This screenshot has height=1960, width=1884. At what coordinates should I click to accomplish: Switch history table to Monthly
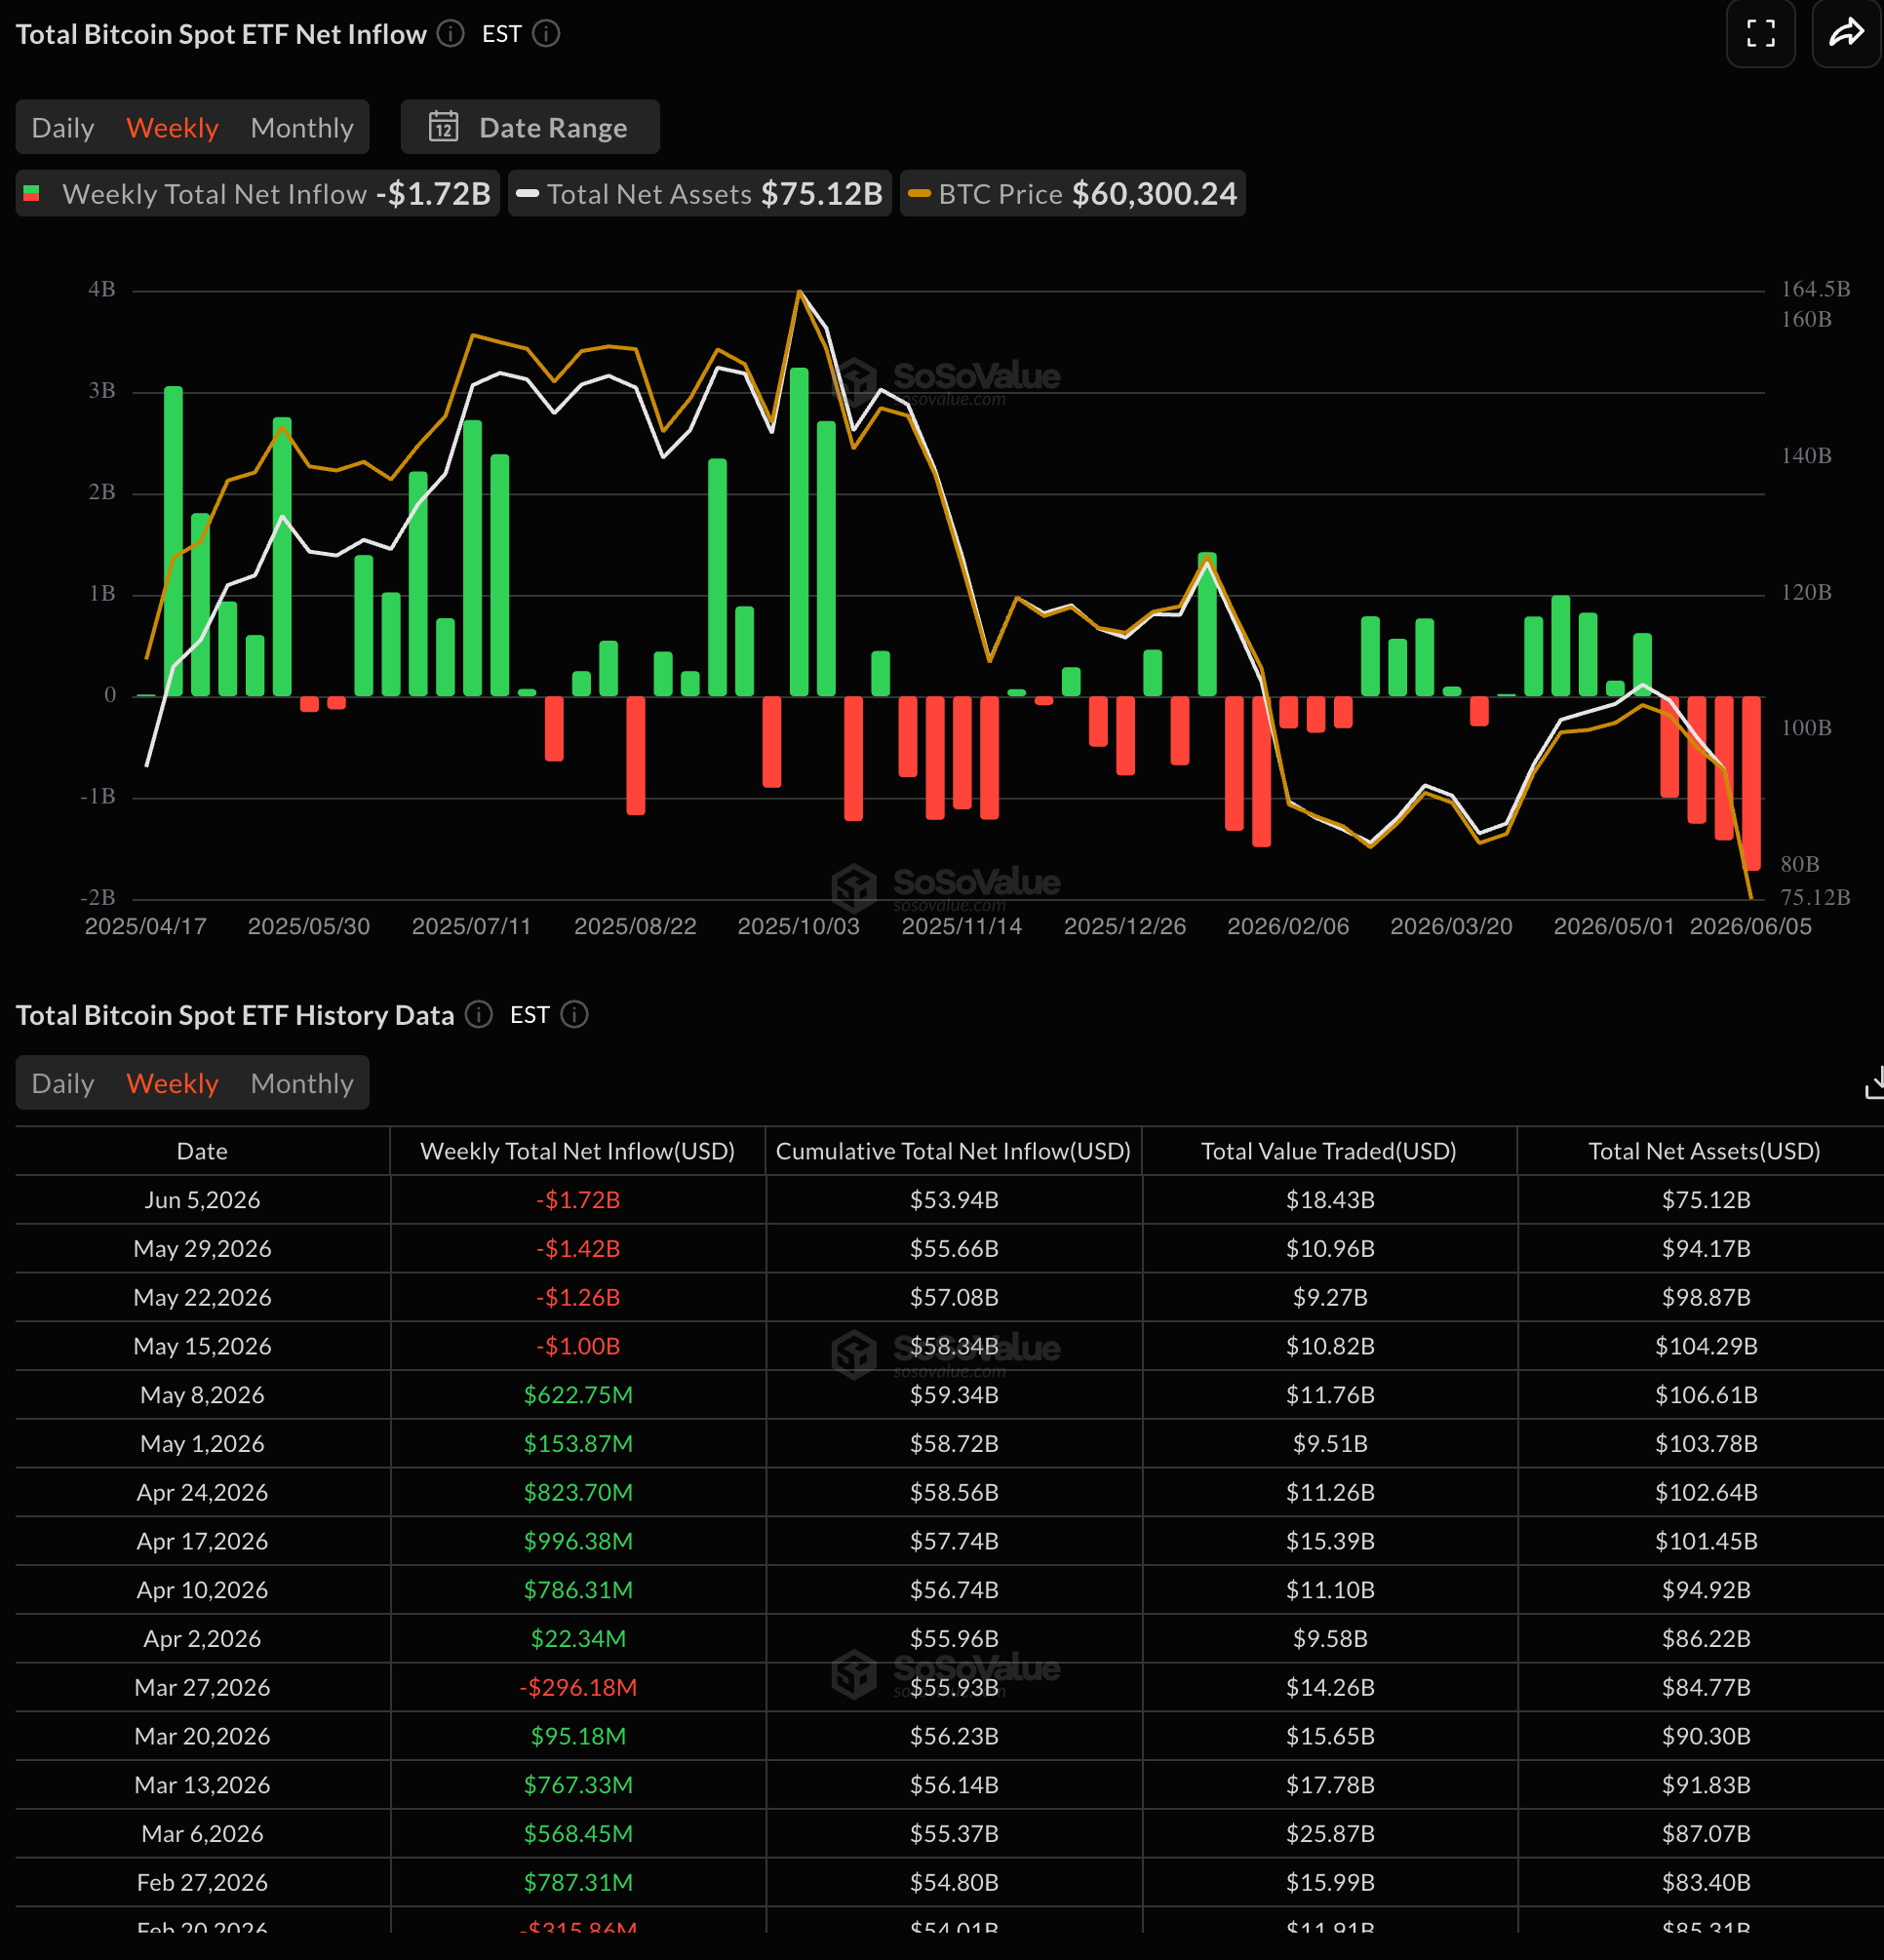[302, 1084]
